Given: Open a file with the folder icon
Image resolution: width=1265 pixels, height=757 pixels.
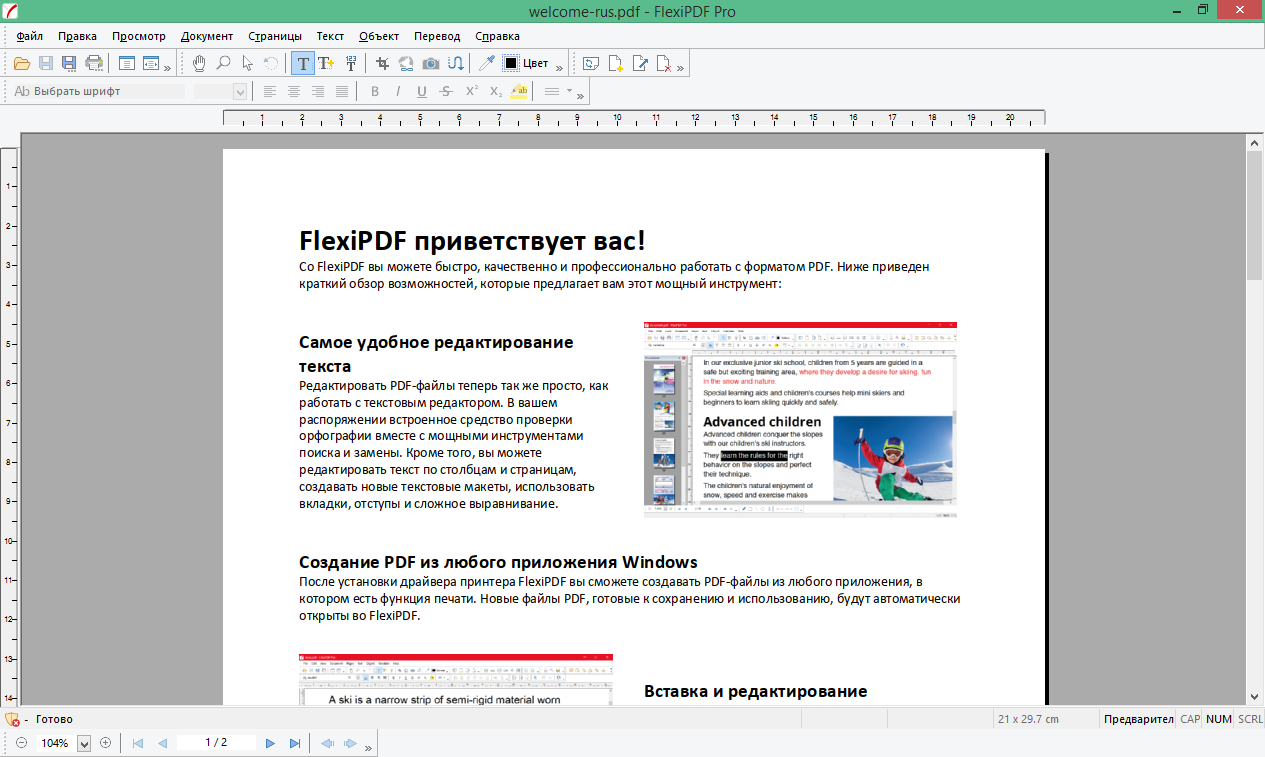Looking at the screenshot, I should [x=22, y=63].
